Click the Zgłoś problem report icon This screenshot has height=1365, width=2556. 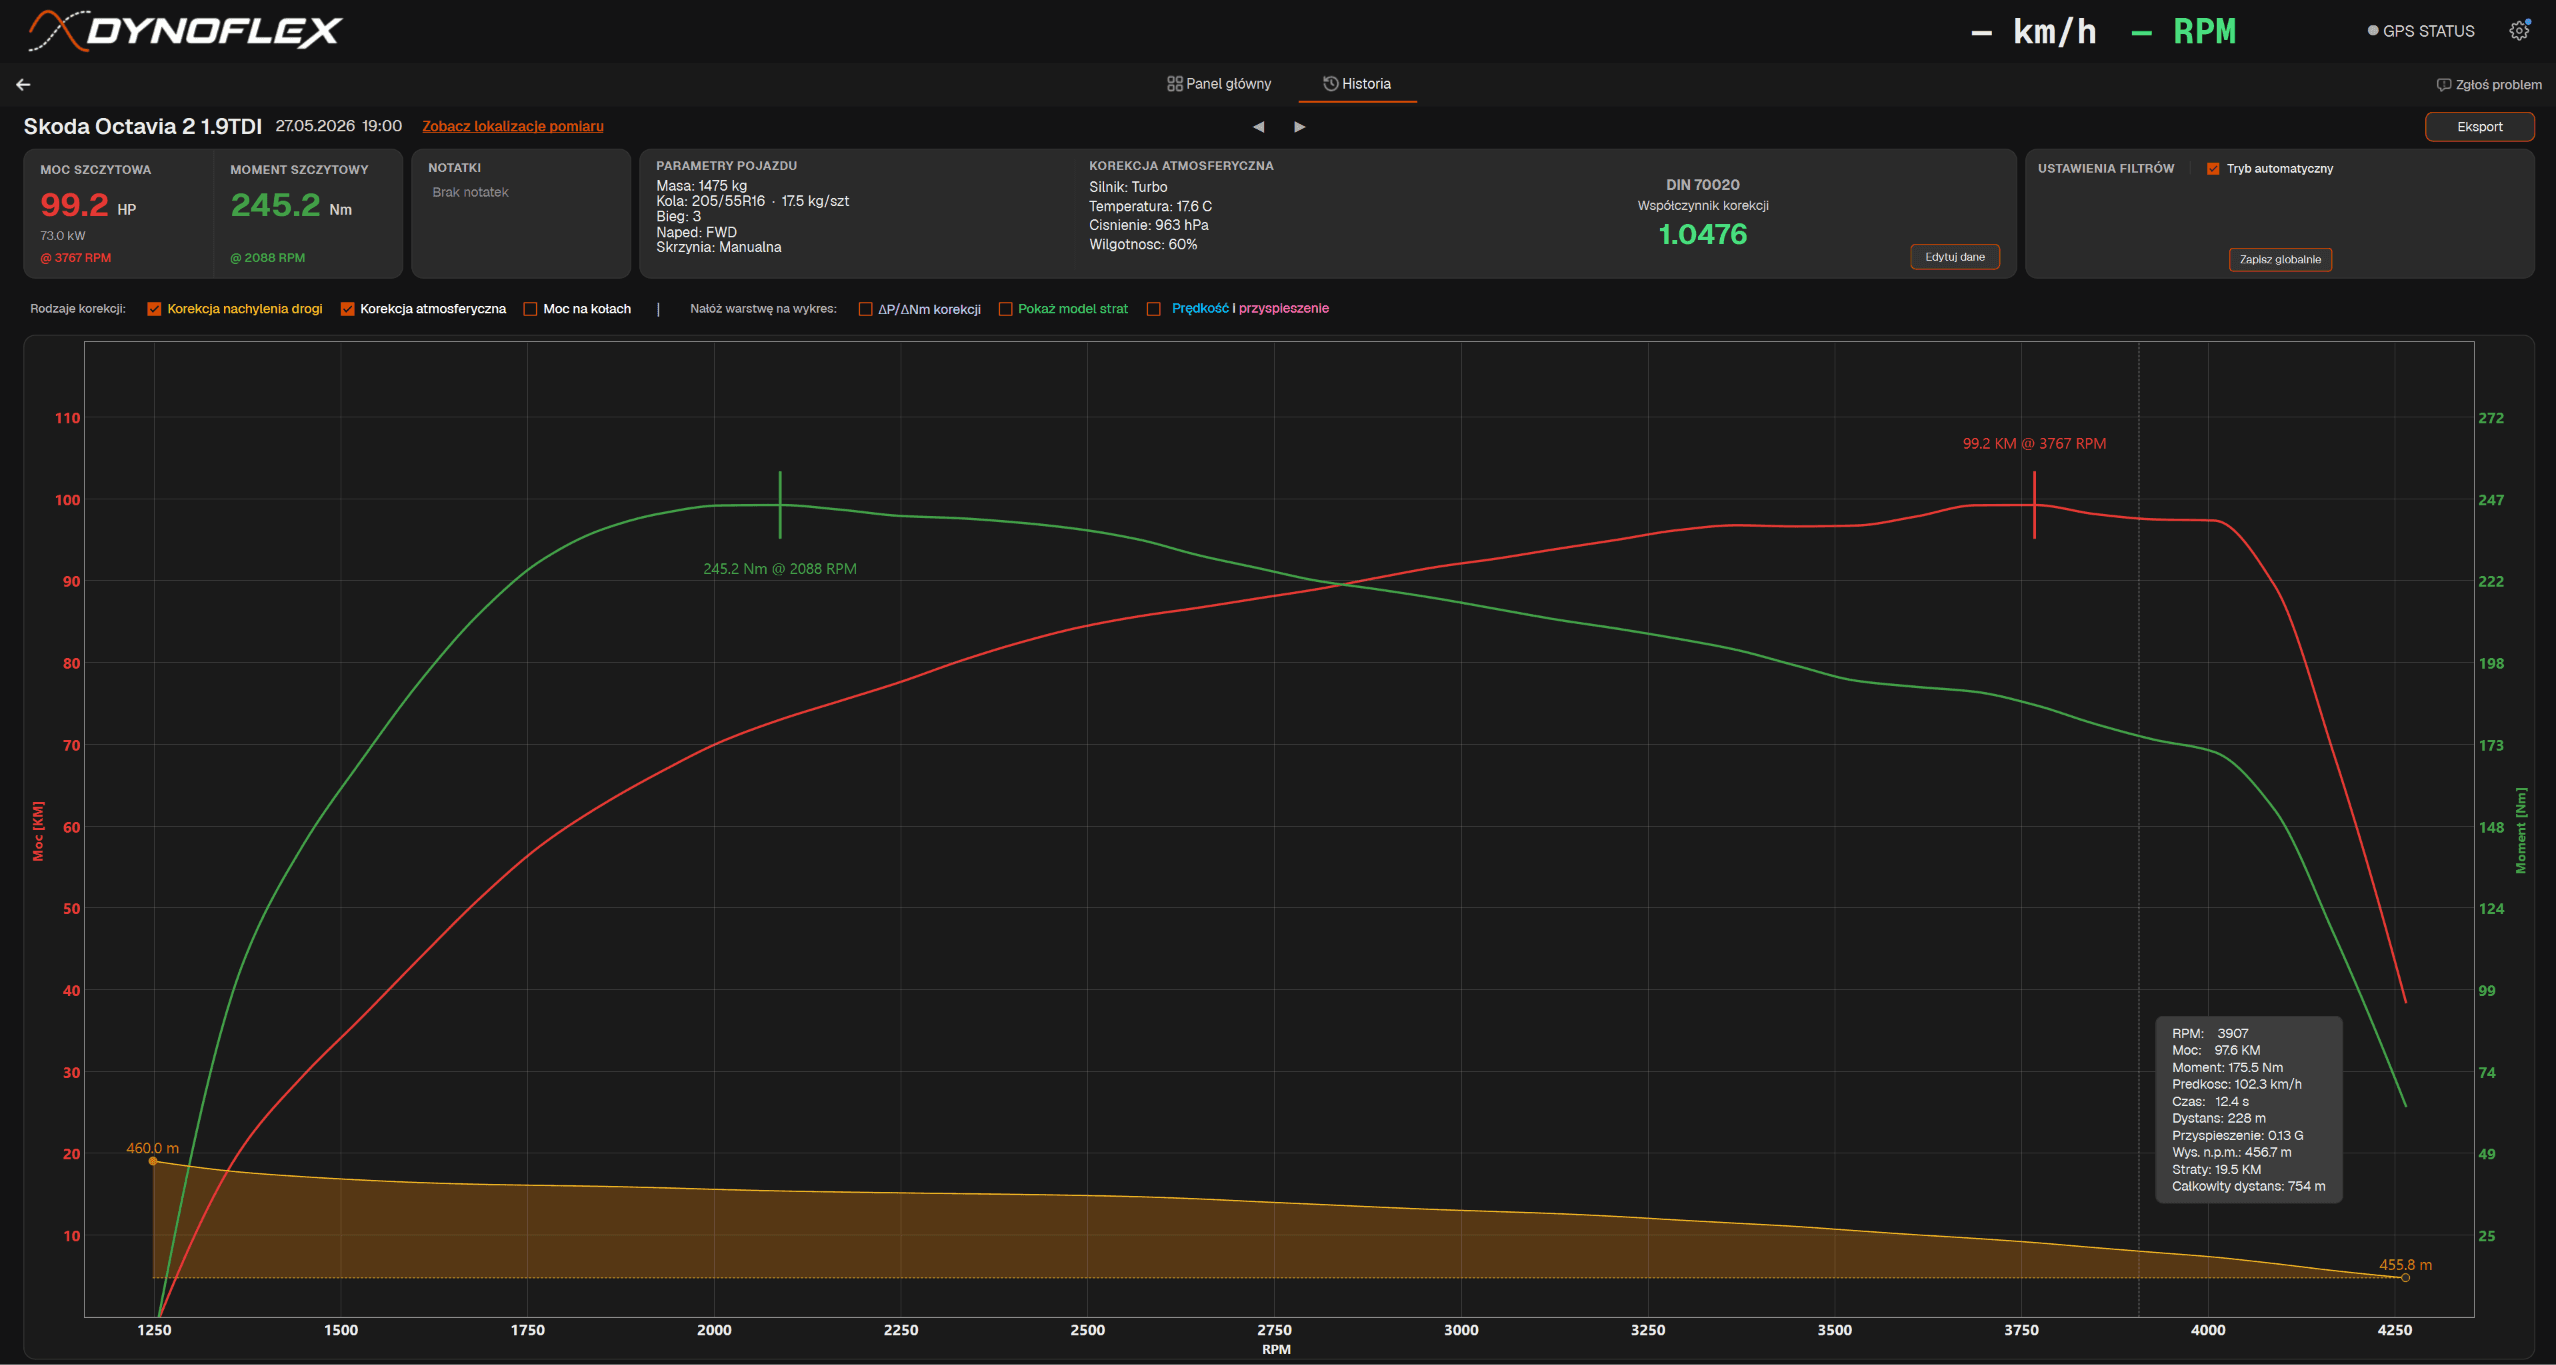[2443, 85]
